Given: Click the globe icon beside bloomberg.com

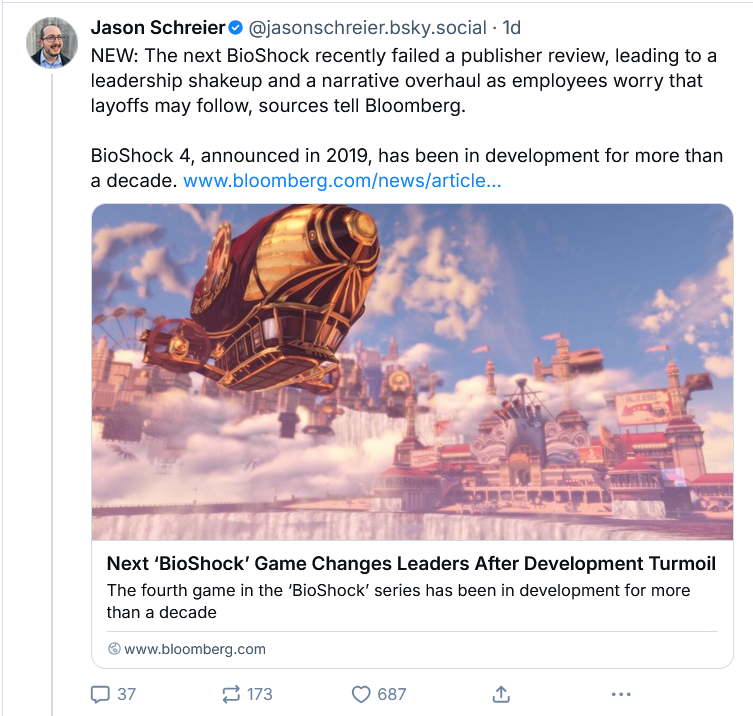Looking at the screenshot, I should (x=114, y=649).
